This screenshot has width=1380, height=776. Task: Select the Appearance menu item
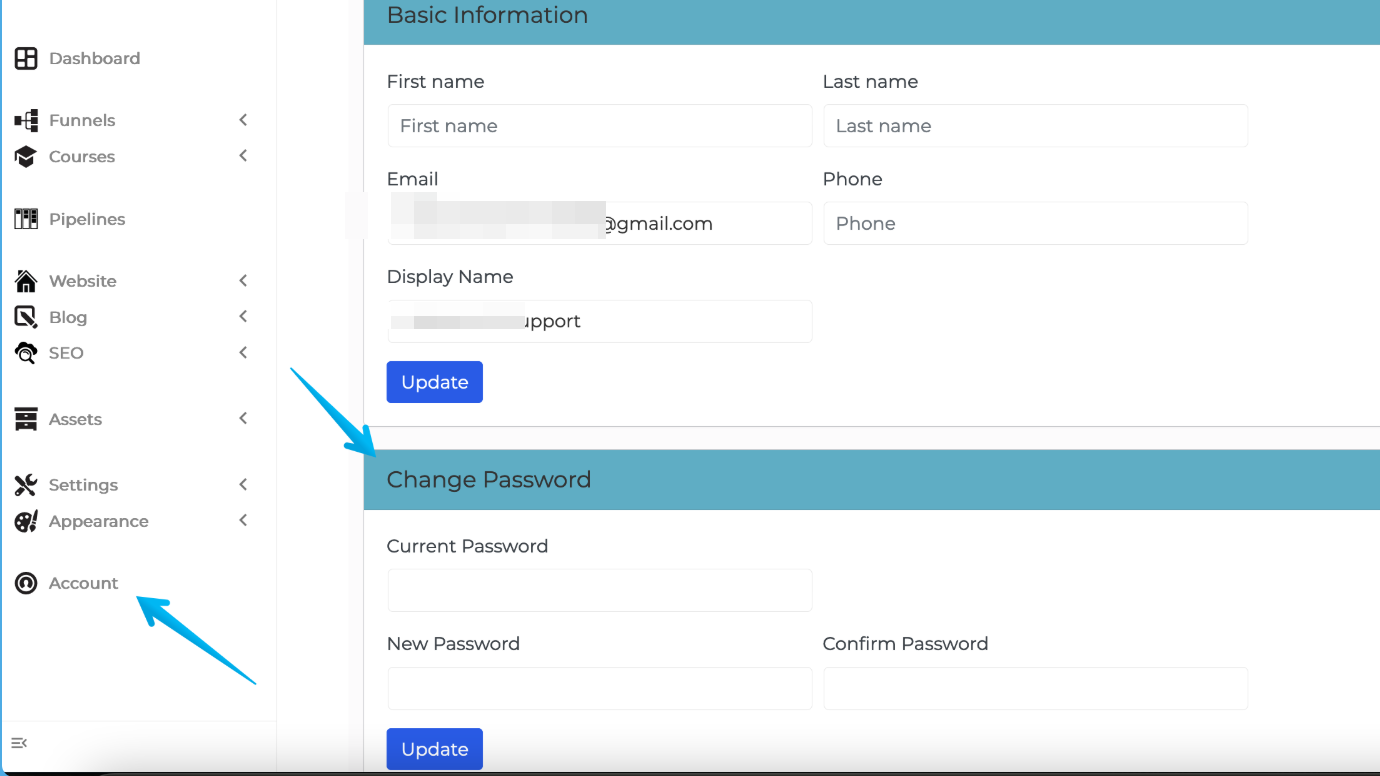coord(98,520)
